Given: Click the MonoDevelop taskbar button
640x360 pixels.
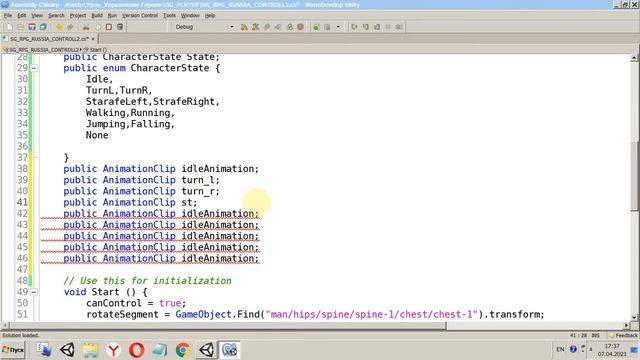Looking at the screenshot, I should (x=230, y=350).
